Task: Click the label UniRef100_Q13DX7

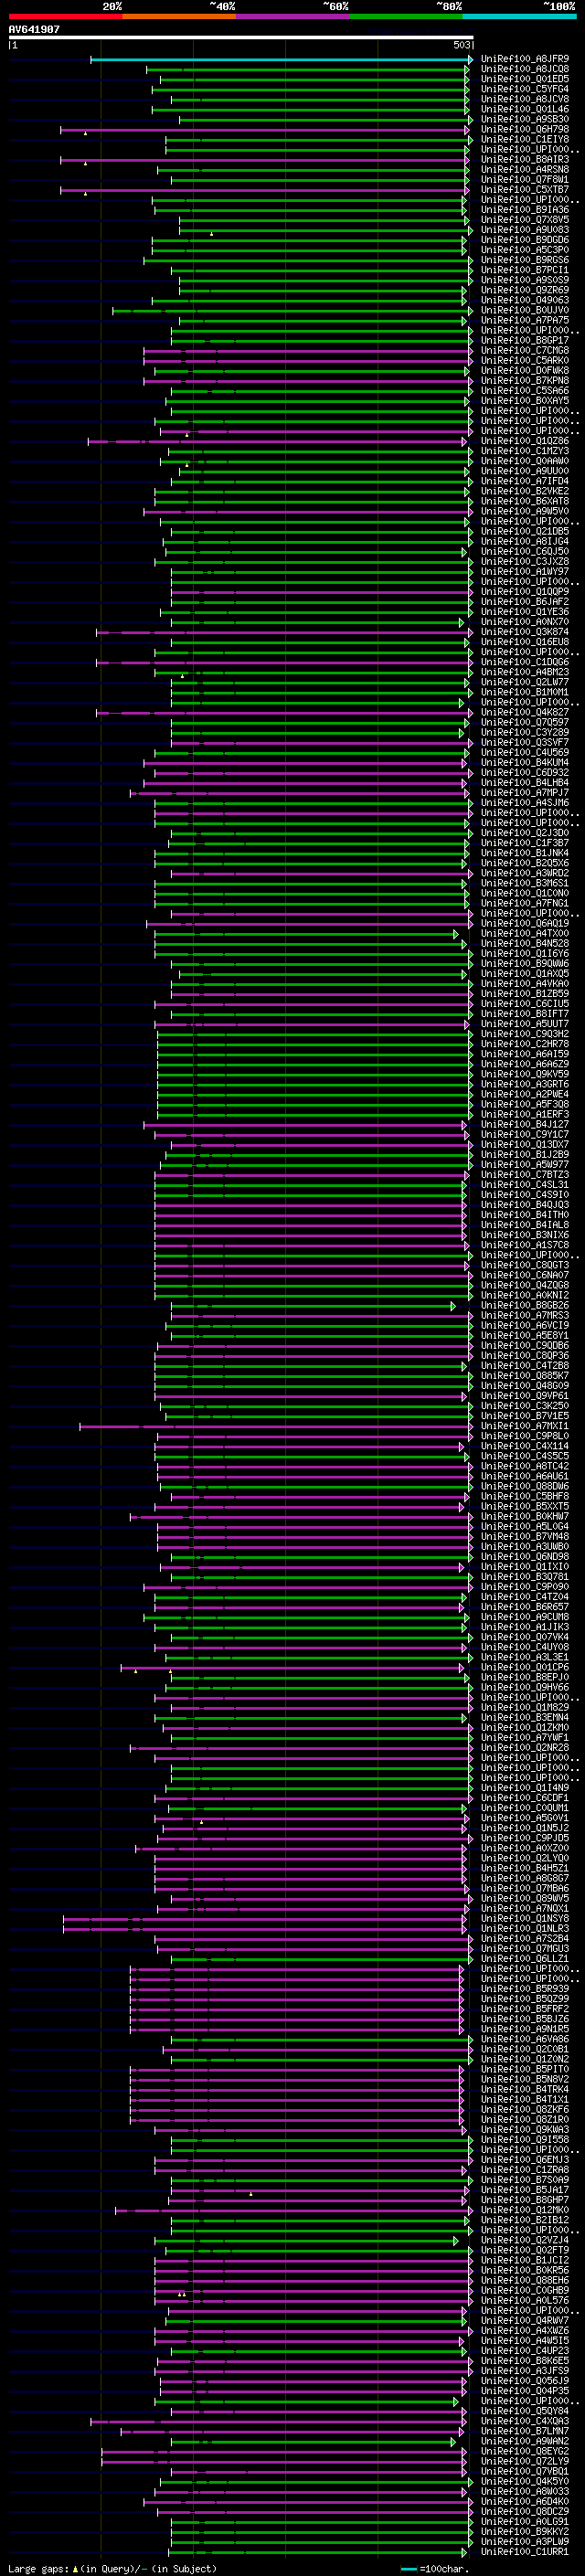Action: click(525, 1144)
